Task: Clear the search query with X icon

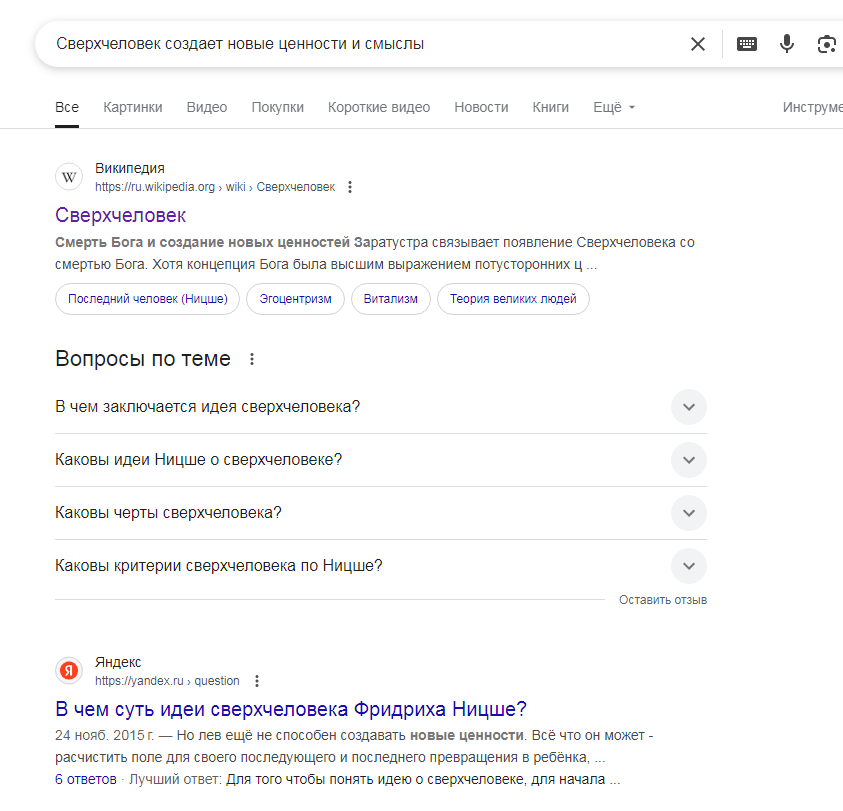Action: (x=697, y=44)
